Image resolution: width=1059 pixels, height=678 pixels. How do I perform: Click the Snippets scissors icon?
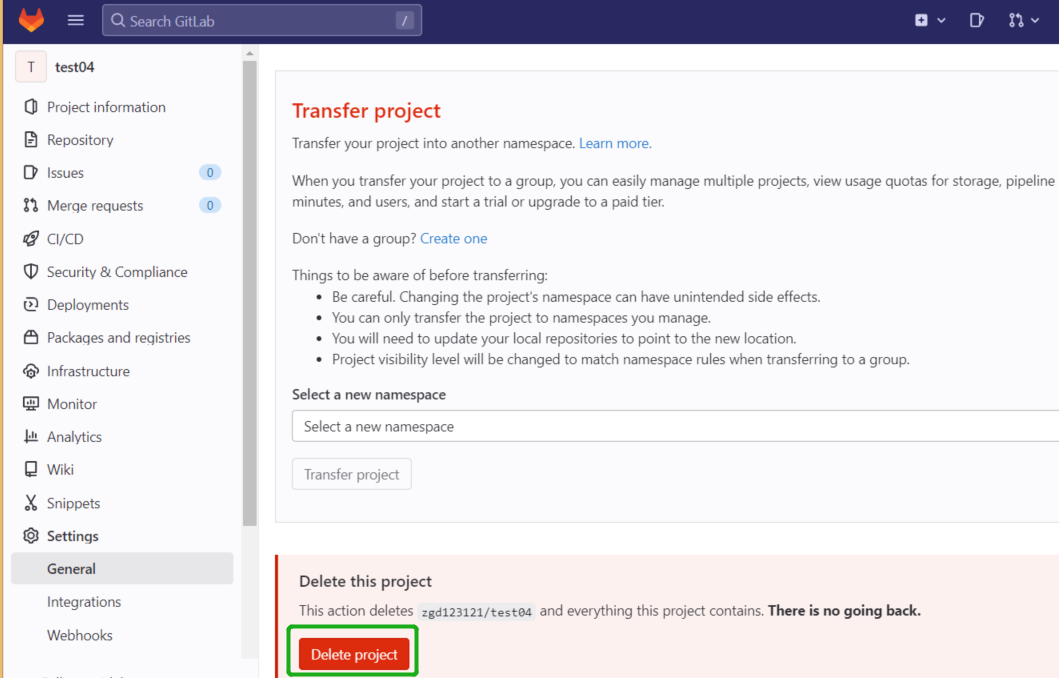pyautogui.click(x=30, y=502)
